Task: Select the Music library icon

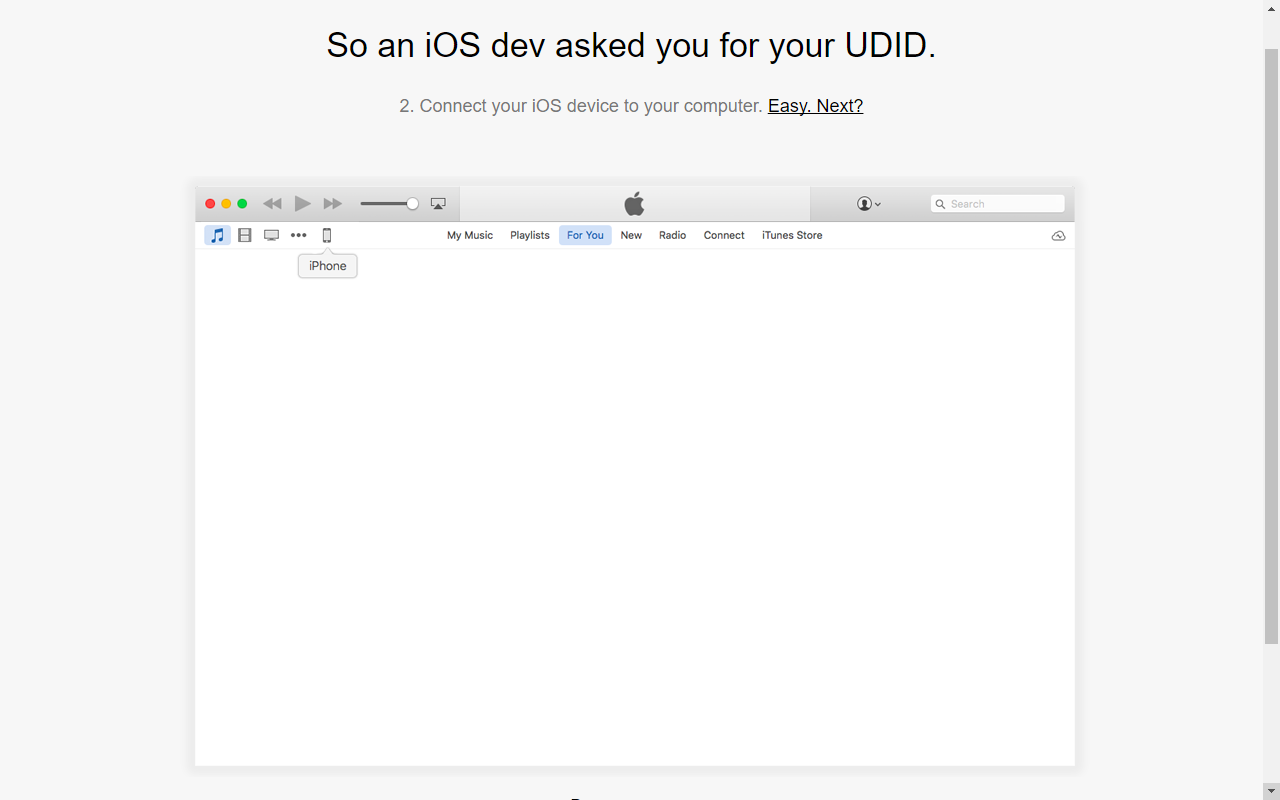Action: [217, 235]
